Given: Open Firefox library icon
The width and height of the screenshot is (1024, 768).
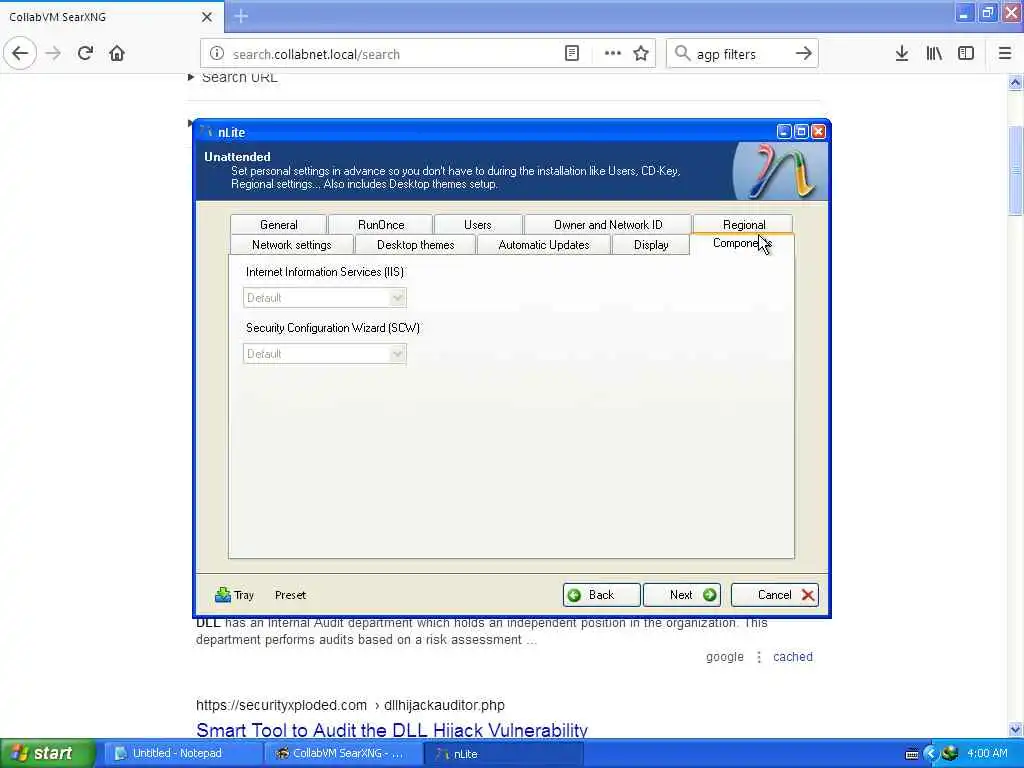Looking at the screenshot, I should coord(934,54).
